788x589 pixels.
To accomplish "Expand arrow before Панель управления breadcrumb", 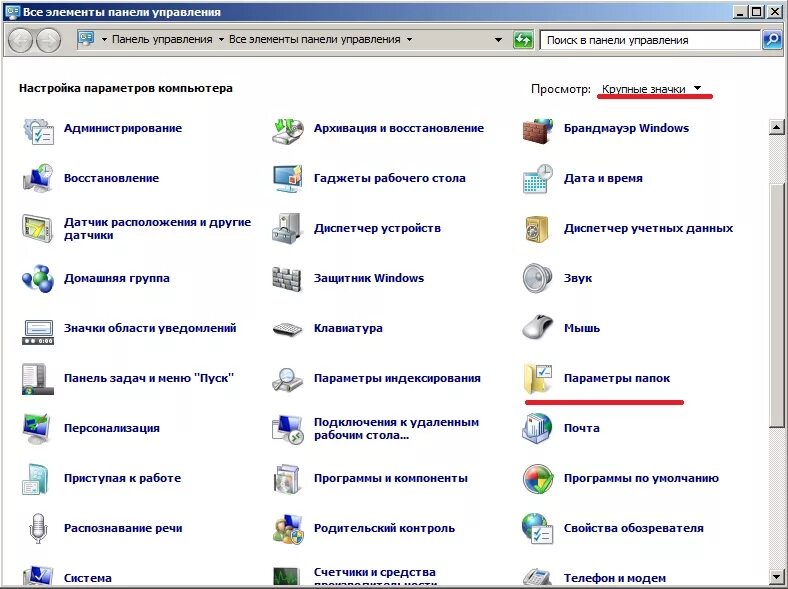I will (x=105, y=39).
